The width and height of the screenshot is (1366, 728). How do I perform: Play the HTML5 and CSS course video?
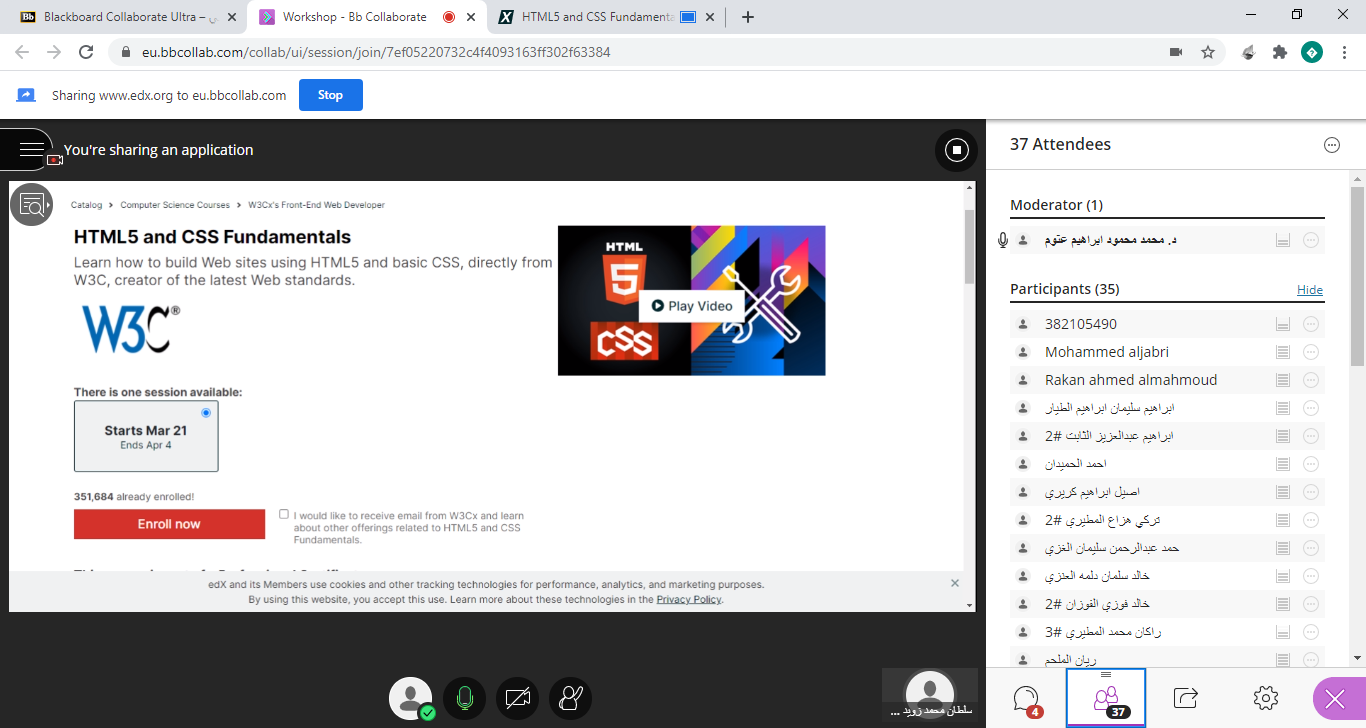coord(692,306)
